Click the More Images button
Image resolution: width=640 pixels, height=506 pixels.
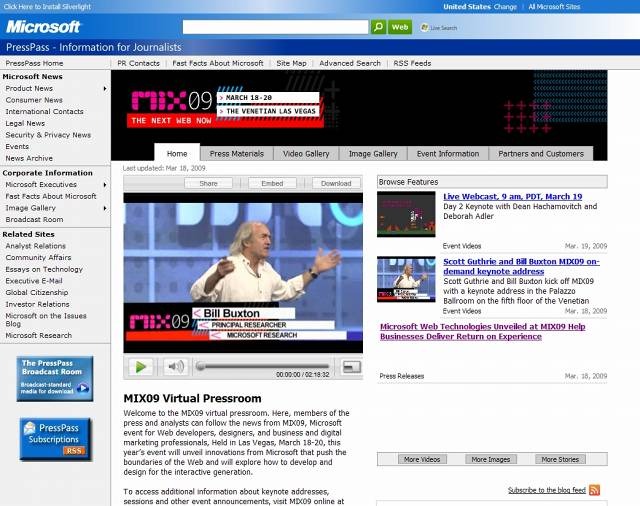(491, 459)
